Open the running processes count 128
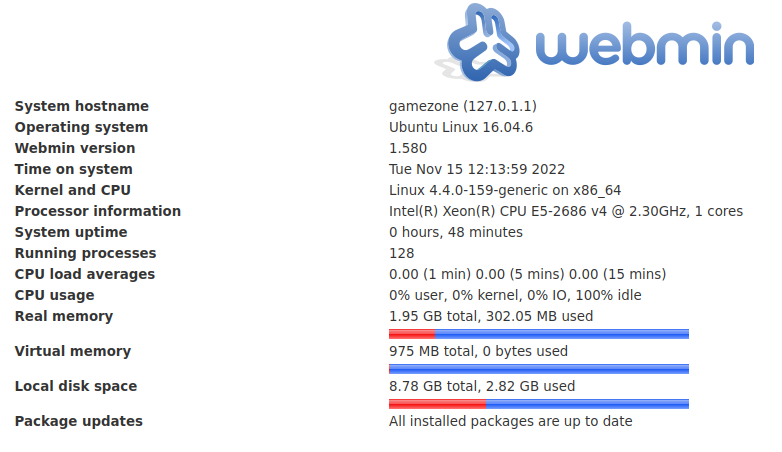The image size is (782, 452). [x=401, y=253]
